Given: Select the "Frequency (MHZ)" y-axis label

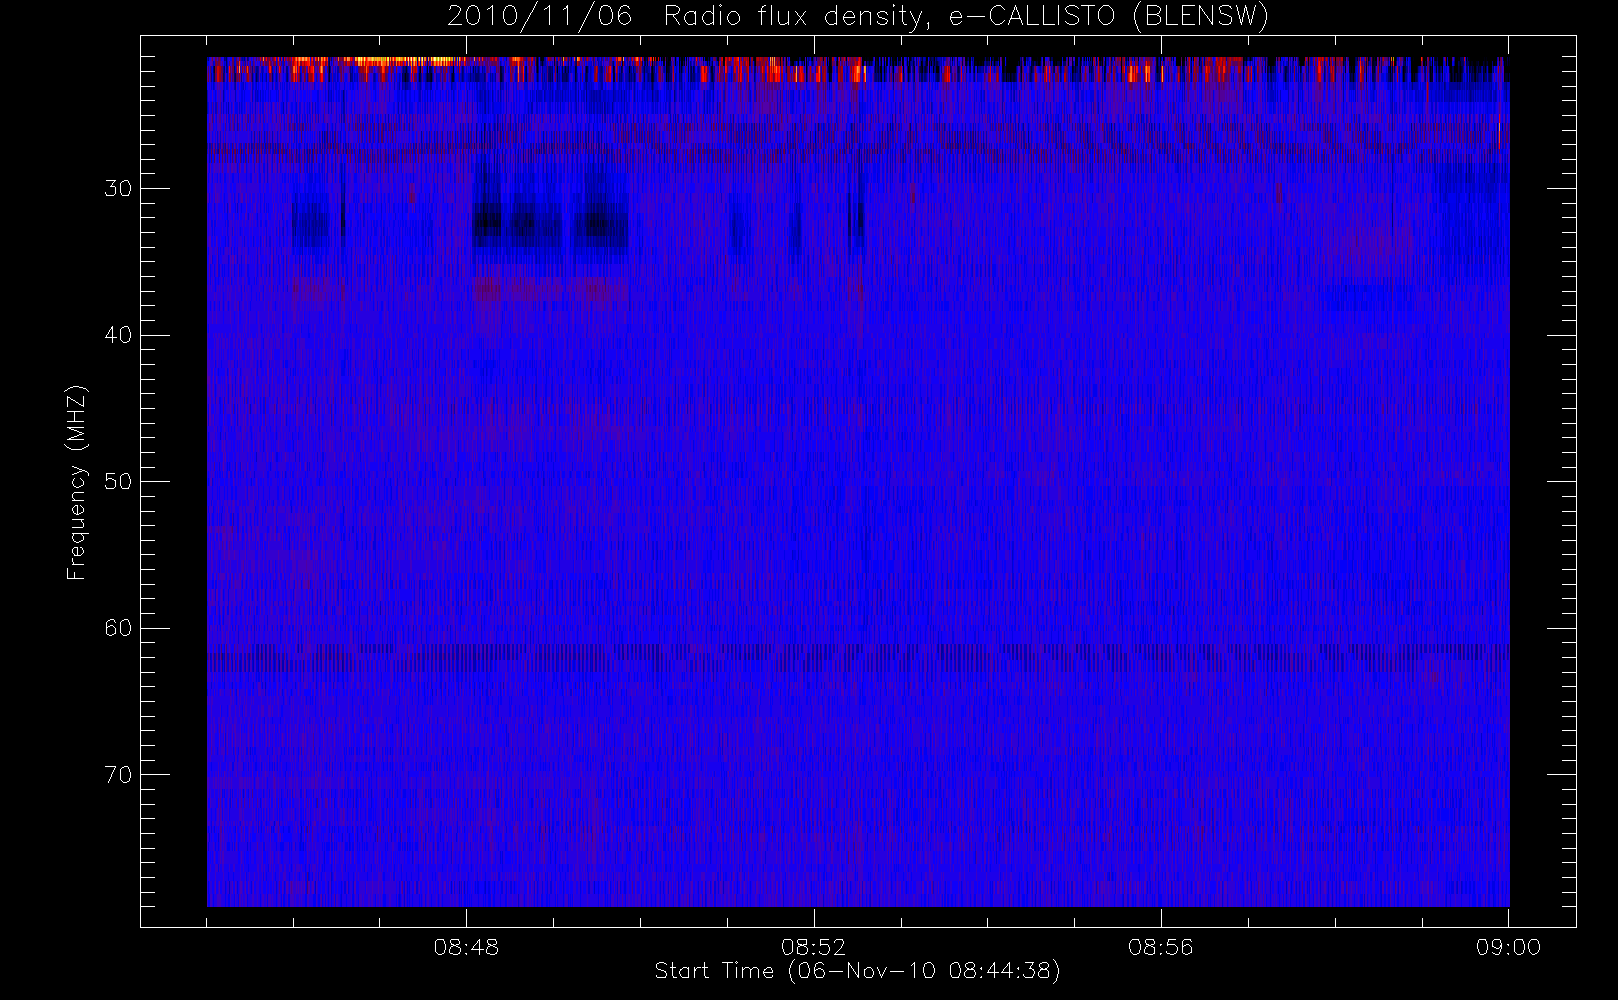Looking at the screenshot, I should coord(77,482).
